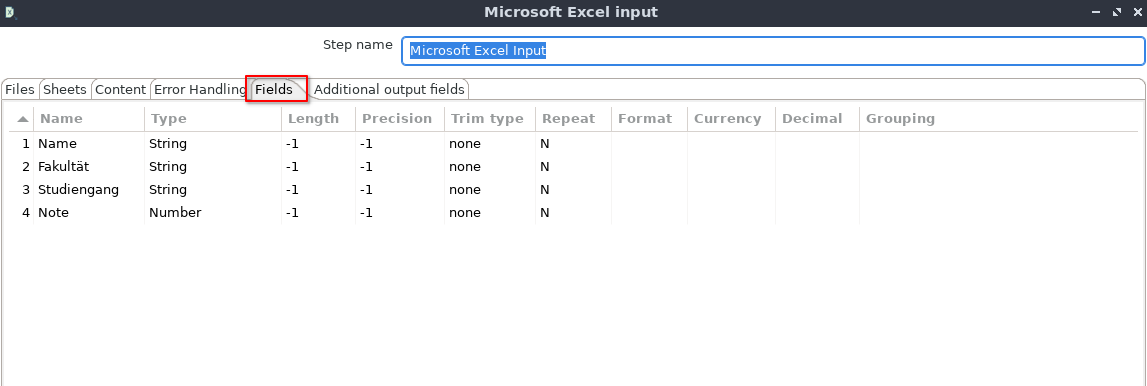
Task: Click Length '-1' in the Note row
Action: pos(318,213)
